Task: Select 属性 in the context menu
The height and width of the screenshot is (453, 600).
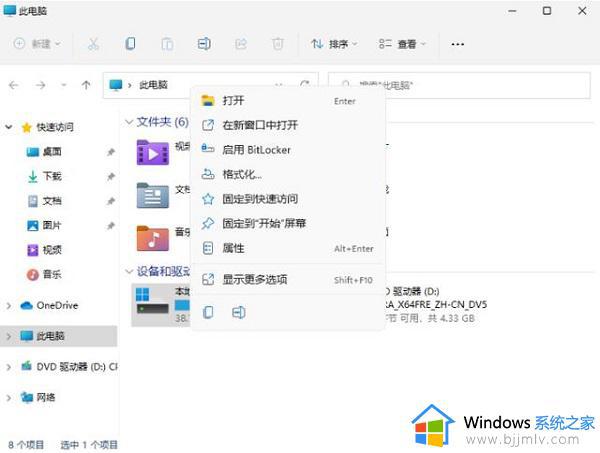Action: [x=233, y=248]
